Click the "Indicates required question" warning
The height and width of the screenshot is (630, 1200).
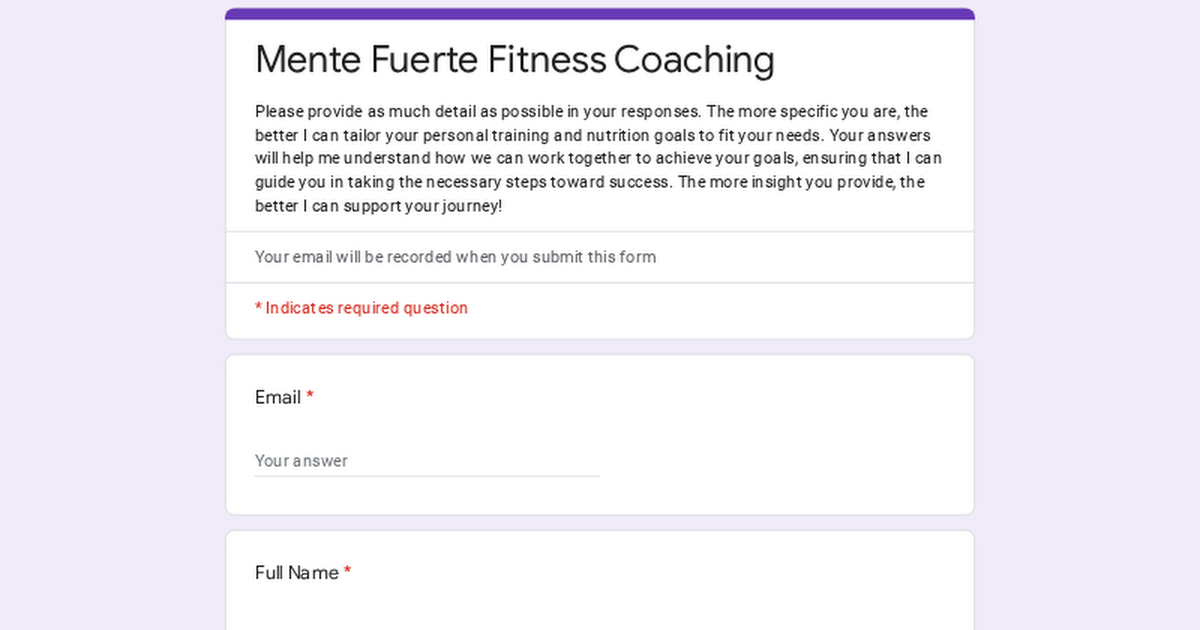point(361,308)
